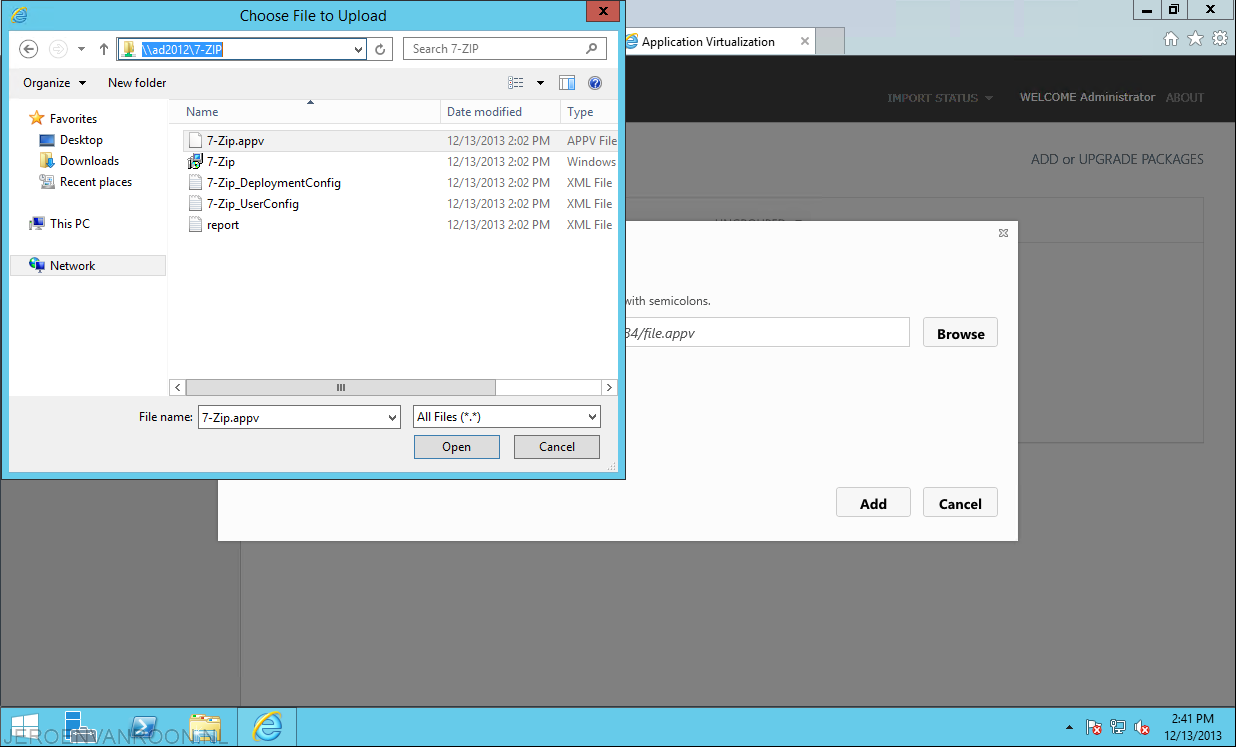The height and width of the screenshot is (747, 1236).
Task: Create a New folder
Action: point(137,83)
